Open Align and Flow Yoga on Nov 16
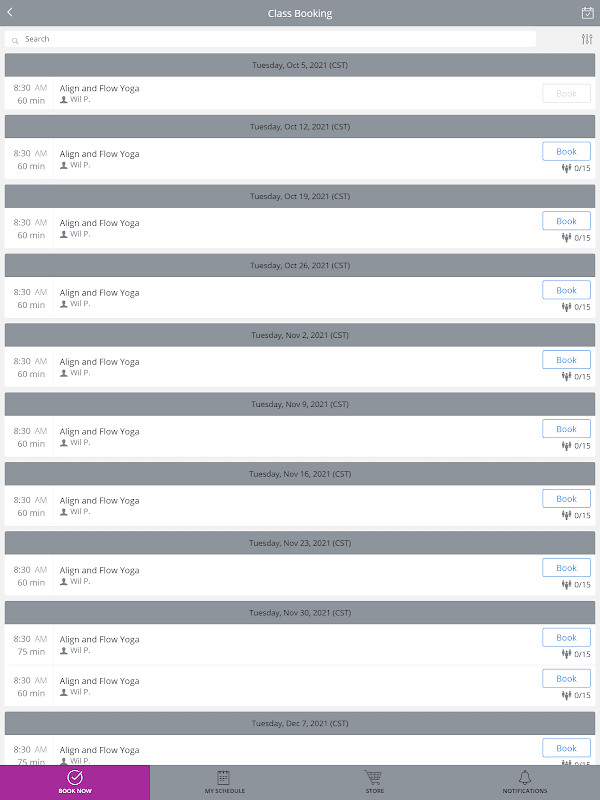Screen dimensions: 600x800 pyautogui.click(x=100, y=501)
